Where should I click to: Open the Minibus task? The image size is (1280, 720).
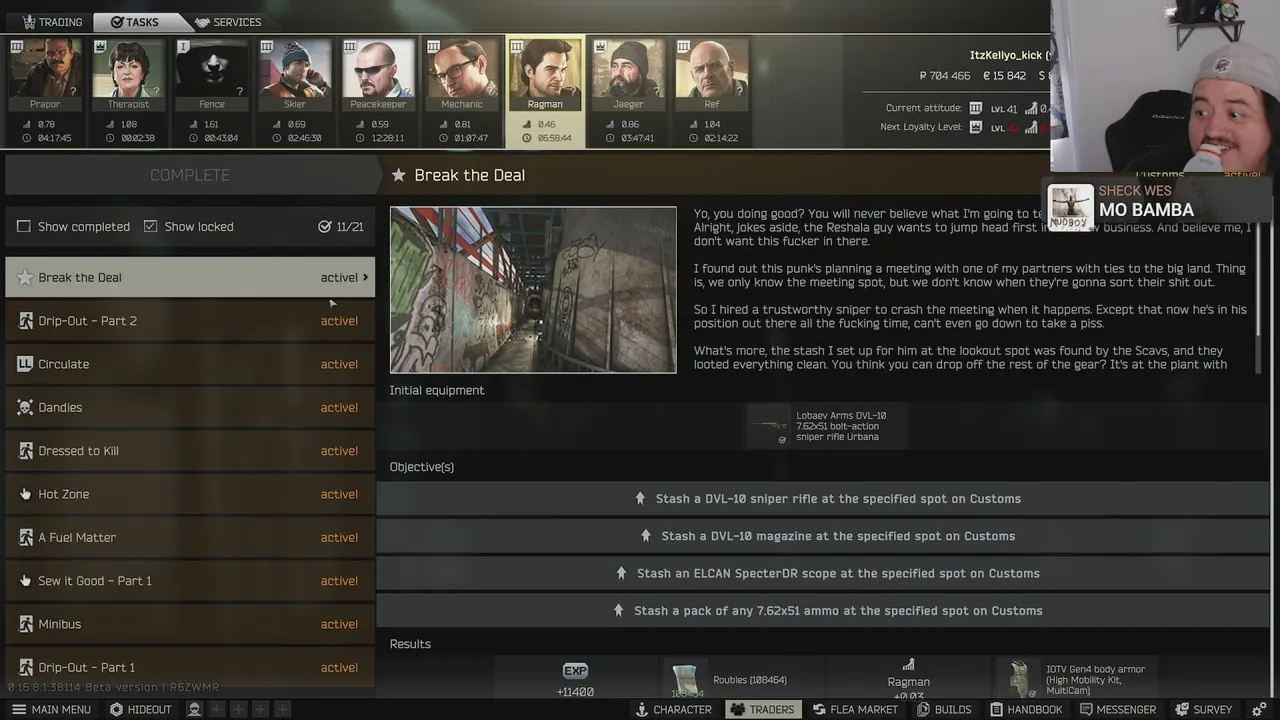point(190,624)
